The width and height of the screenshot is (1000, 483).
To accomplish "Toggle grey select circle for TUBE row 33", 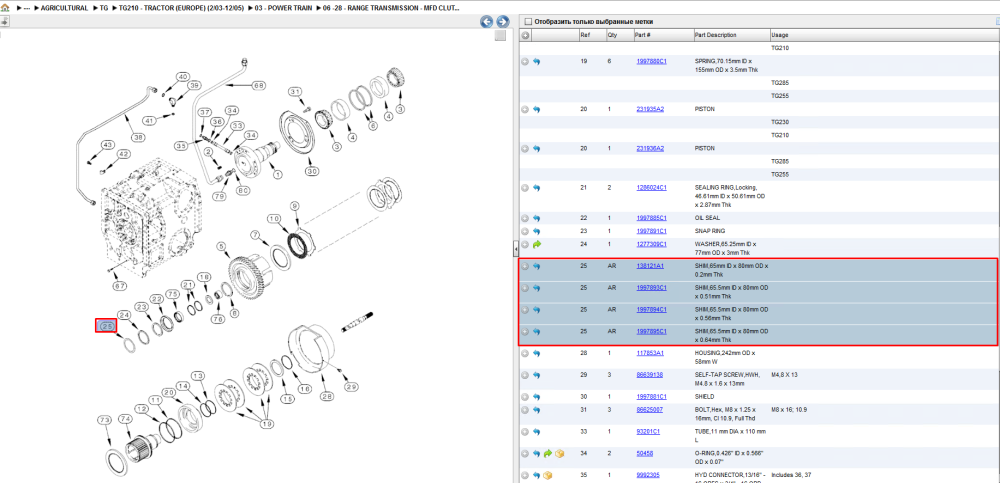I will pyautogui.click(x=525, y=432).
